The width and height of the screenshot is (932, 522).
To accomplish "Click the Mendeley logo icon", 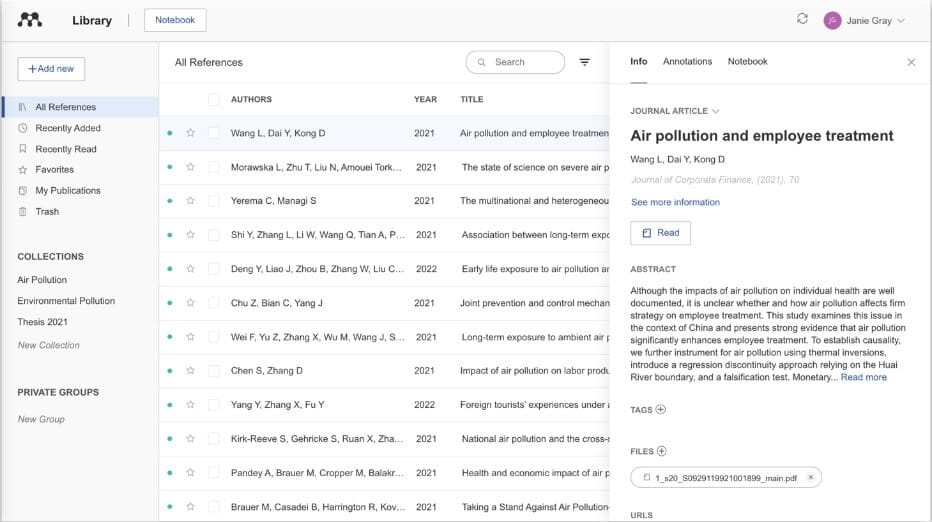I will (30, 20).
